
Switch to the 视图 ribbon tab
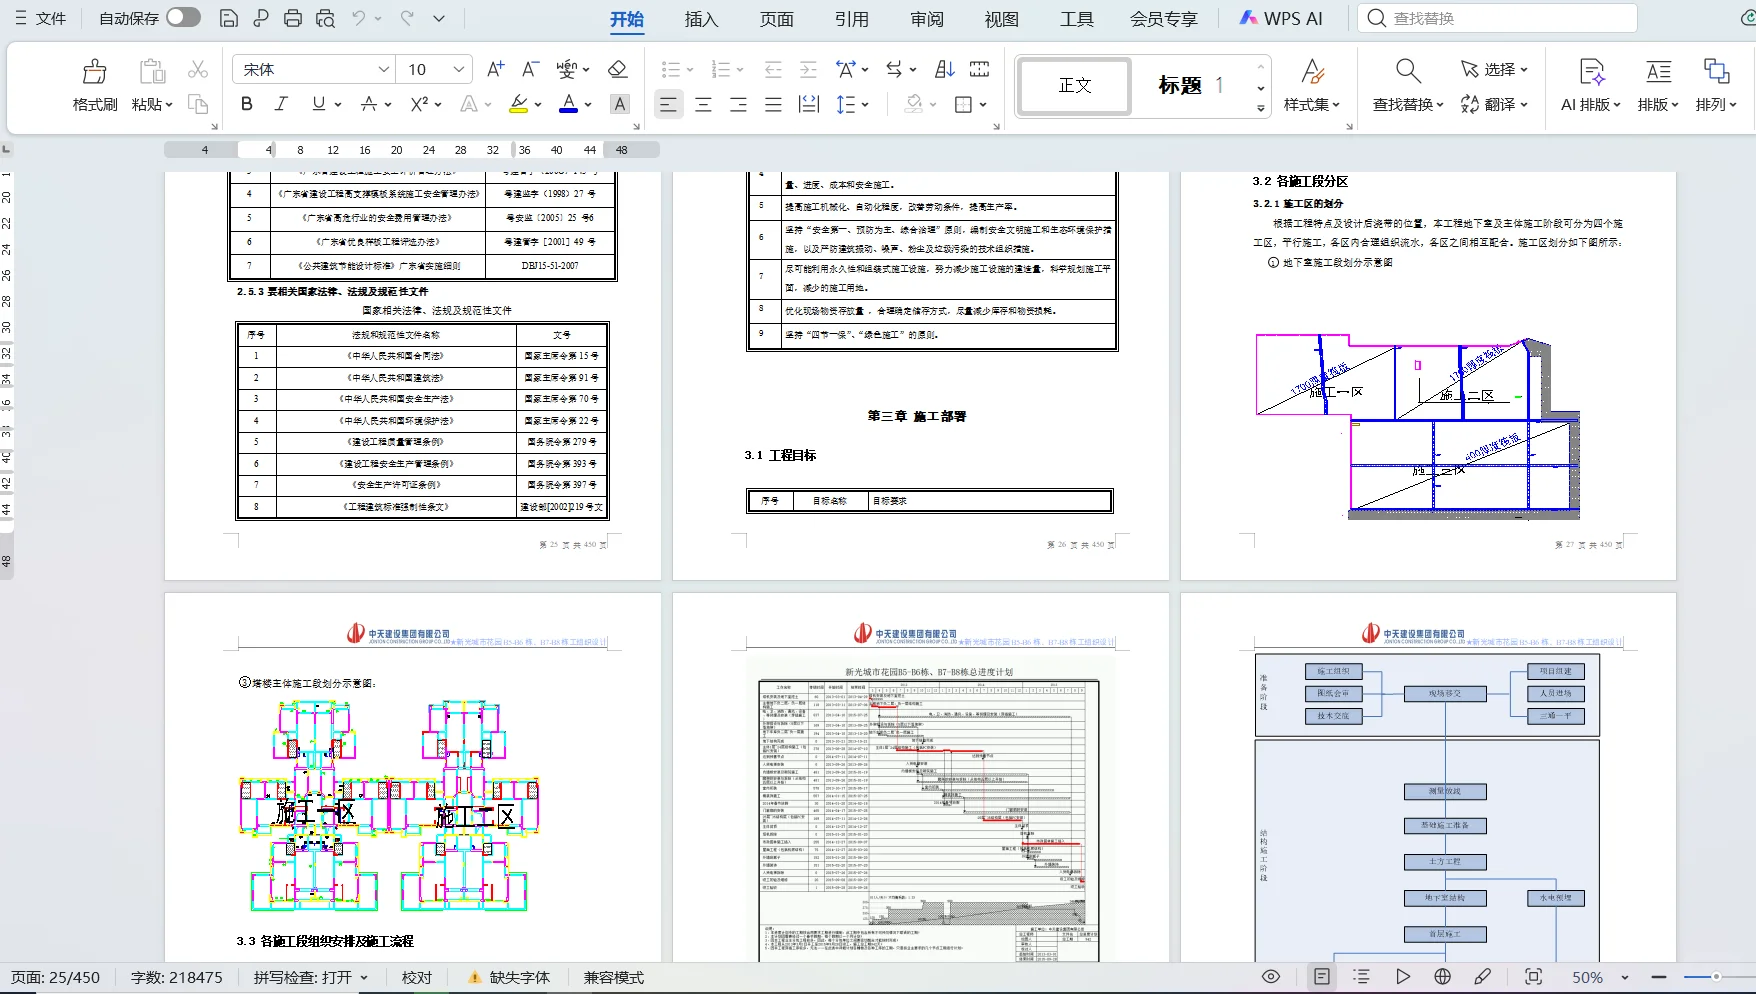pos(1002,19)
